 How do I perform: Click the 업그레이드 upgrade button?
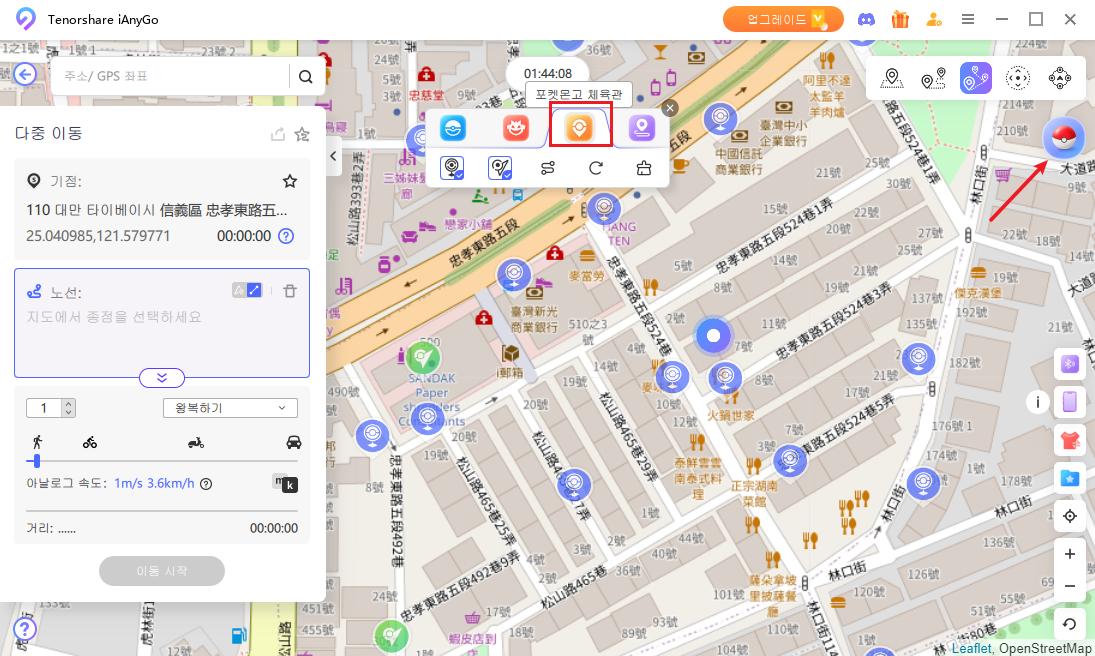point(783,19)
